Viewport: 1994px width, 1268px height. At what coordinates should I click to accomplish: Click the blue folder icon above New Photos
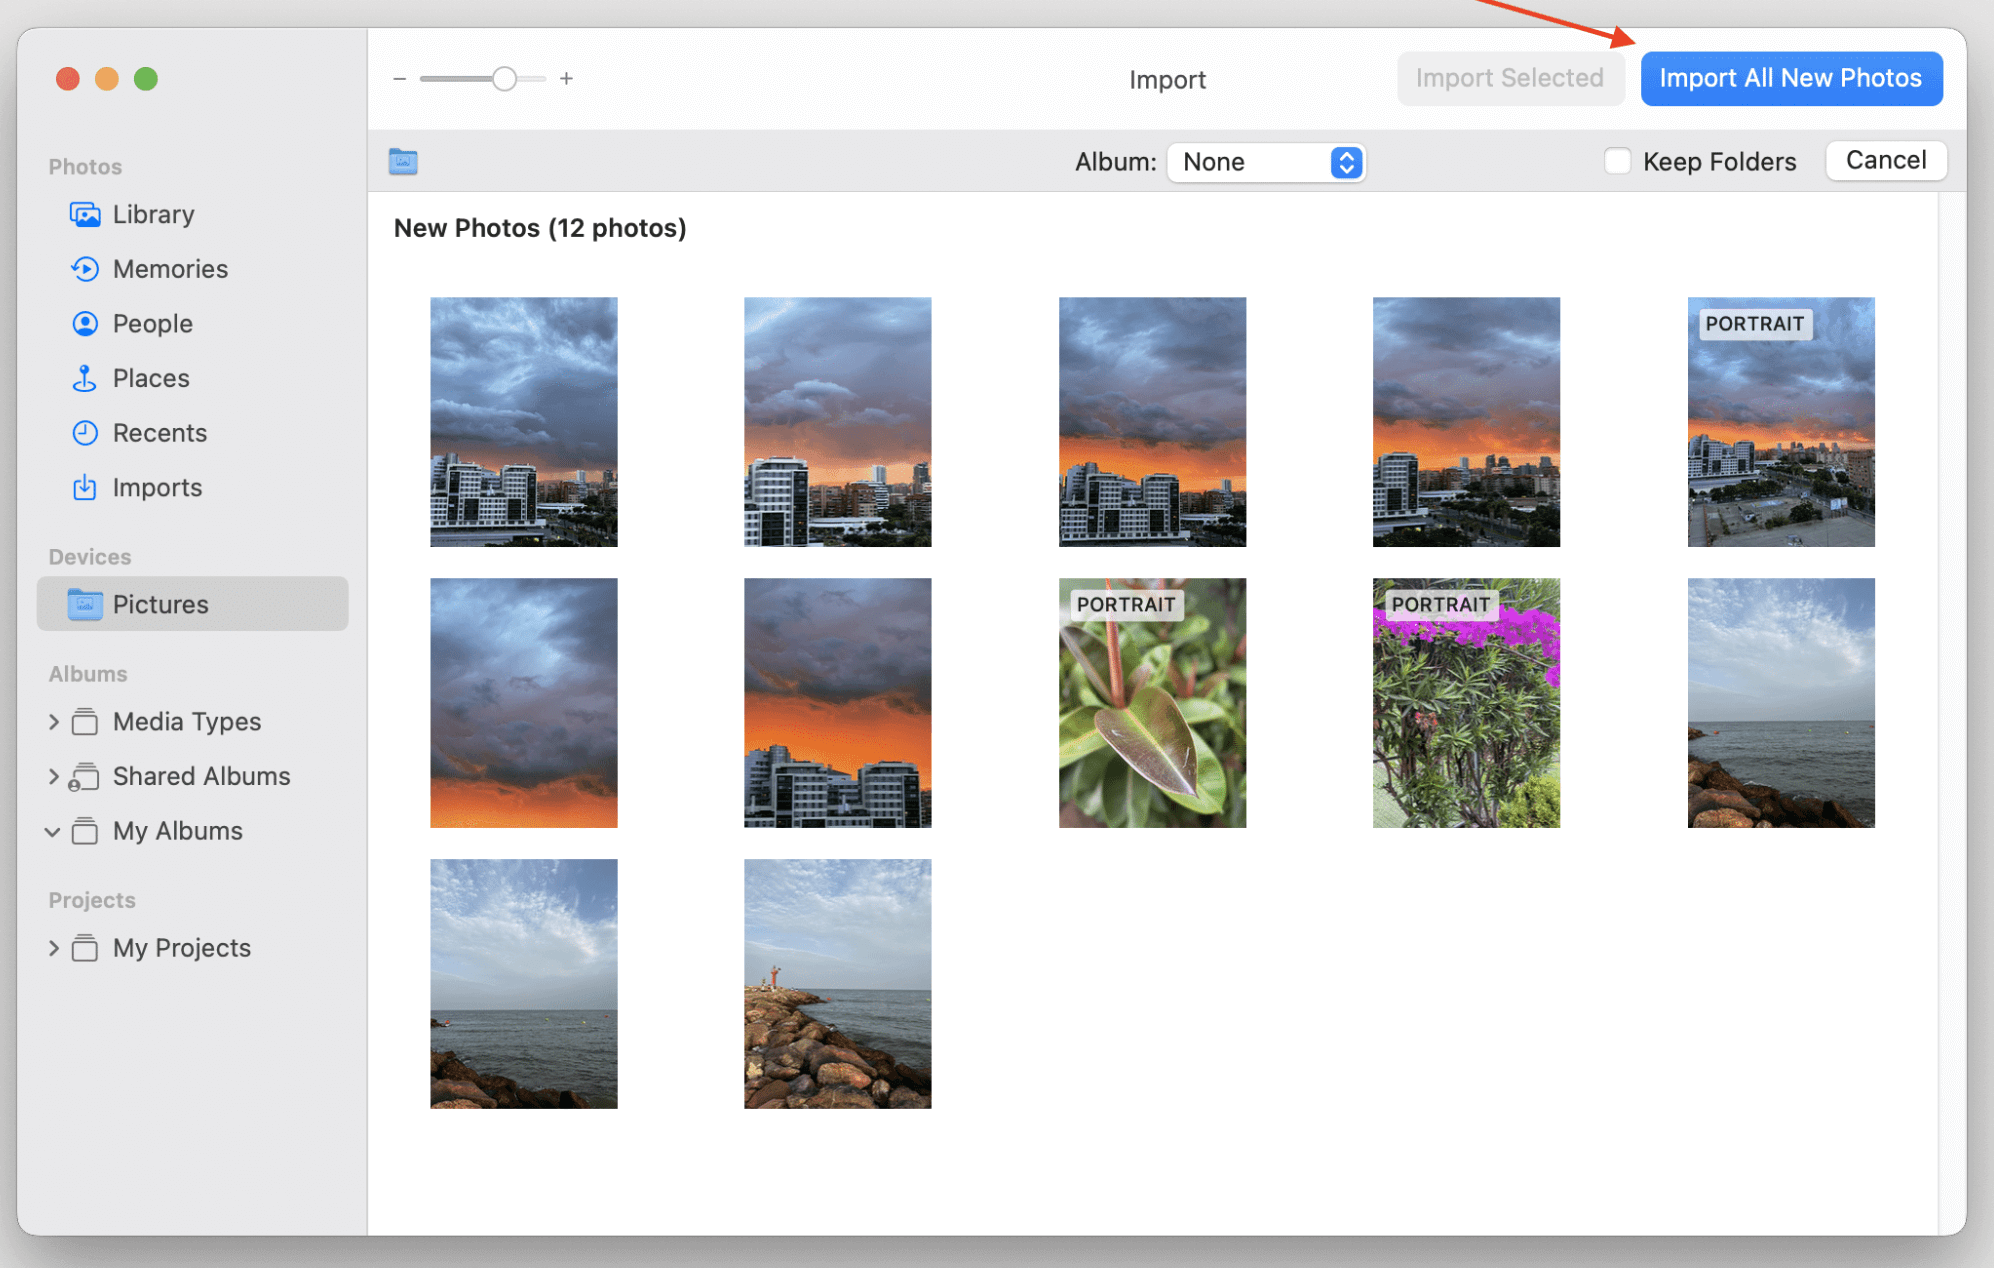click(402, 160)
